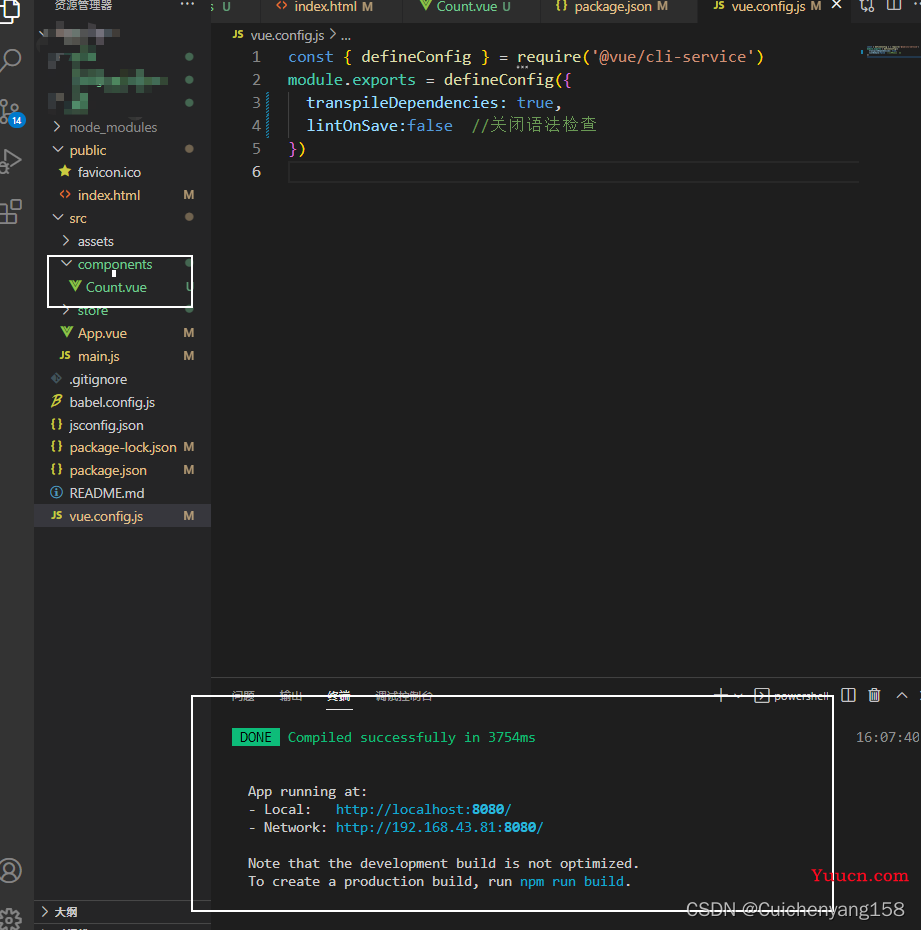Add a new terminal with plus icon
The height and width of the screenshot is (930, 921).
pyautogui.click(x=721, y=695)
